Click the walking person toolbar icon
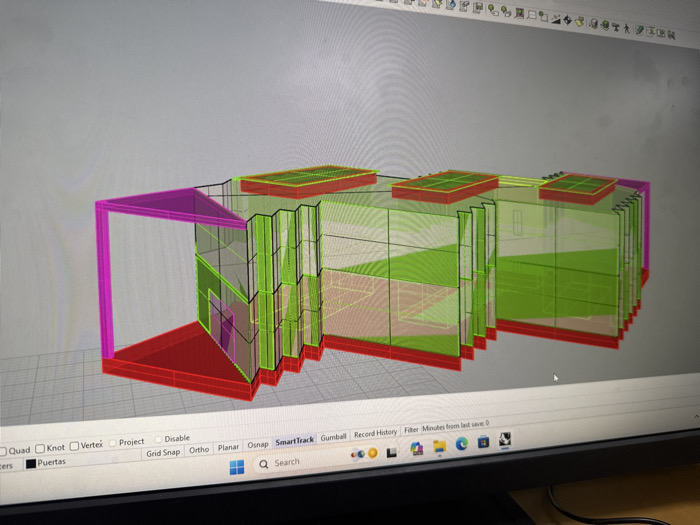This screenshot has height=525, width=700. (627, 29)
